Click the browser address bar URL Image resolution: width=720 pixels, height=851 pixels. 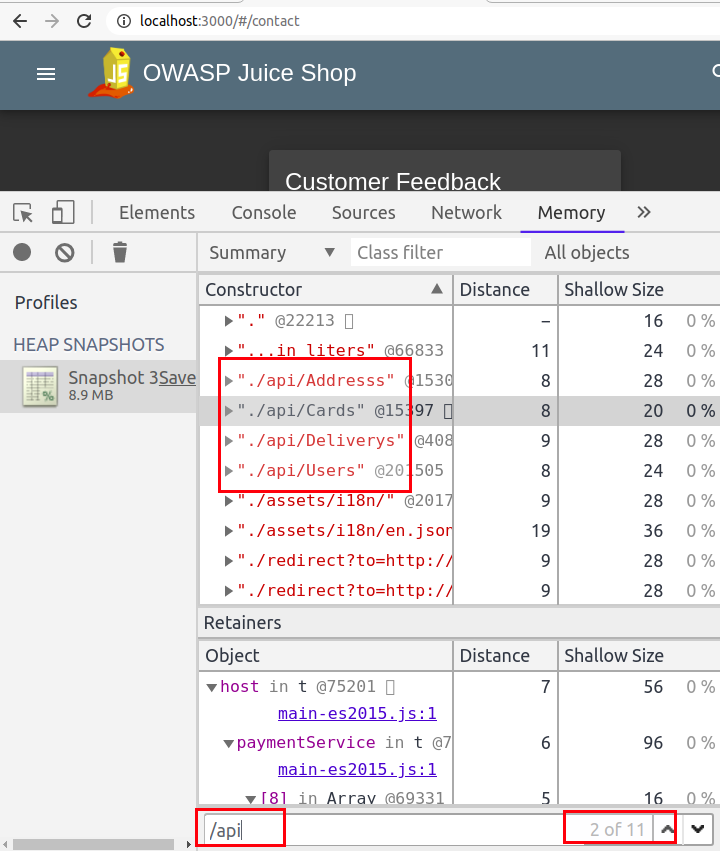point(219,21)
